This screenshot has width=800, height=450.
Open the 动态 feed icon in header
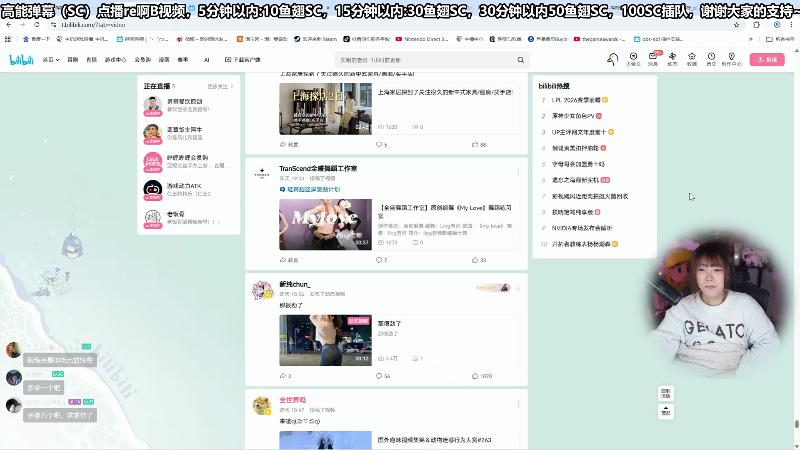pos(672,59)
